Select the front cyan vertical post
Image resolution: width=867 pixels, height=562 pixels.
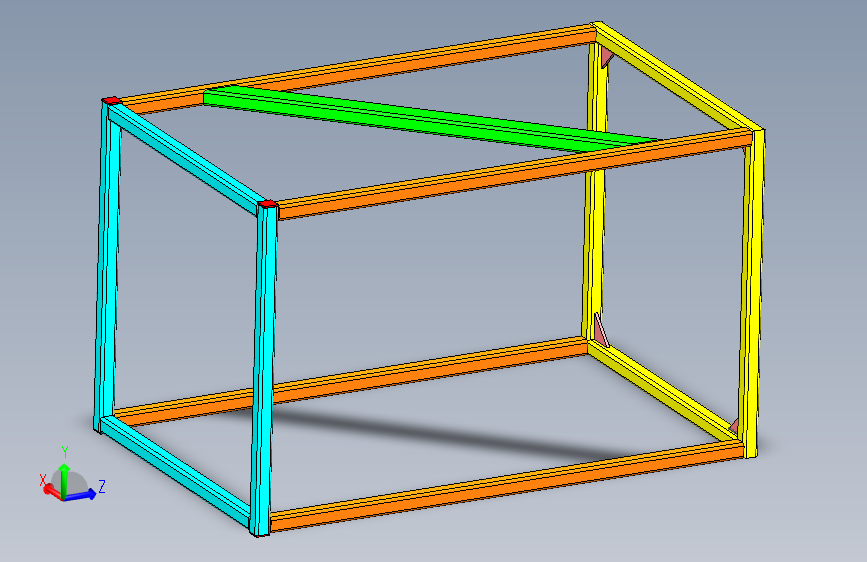(264, 371)
